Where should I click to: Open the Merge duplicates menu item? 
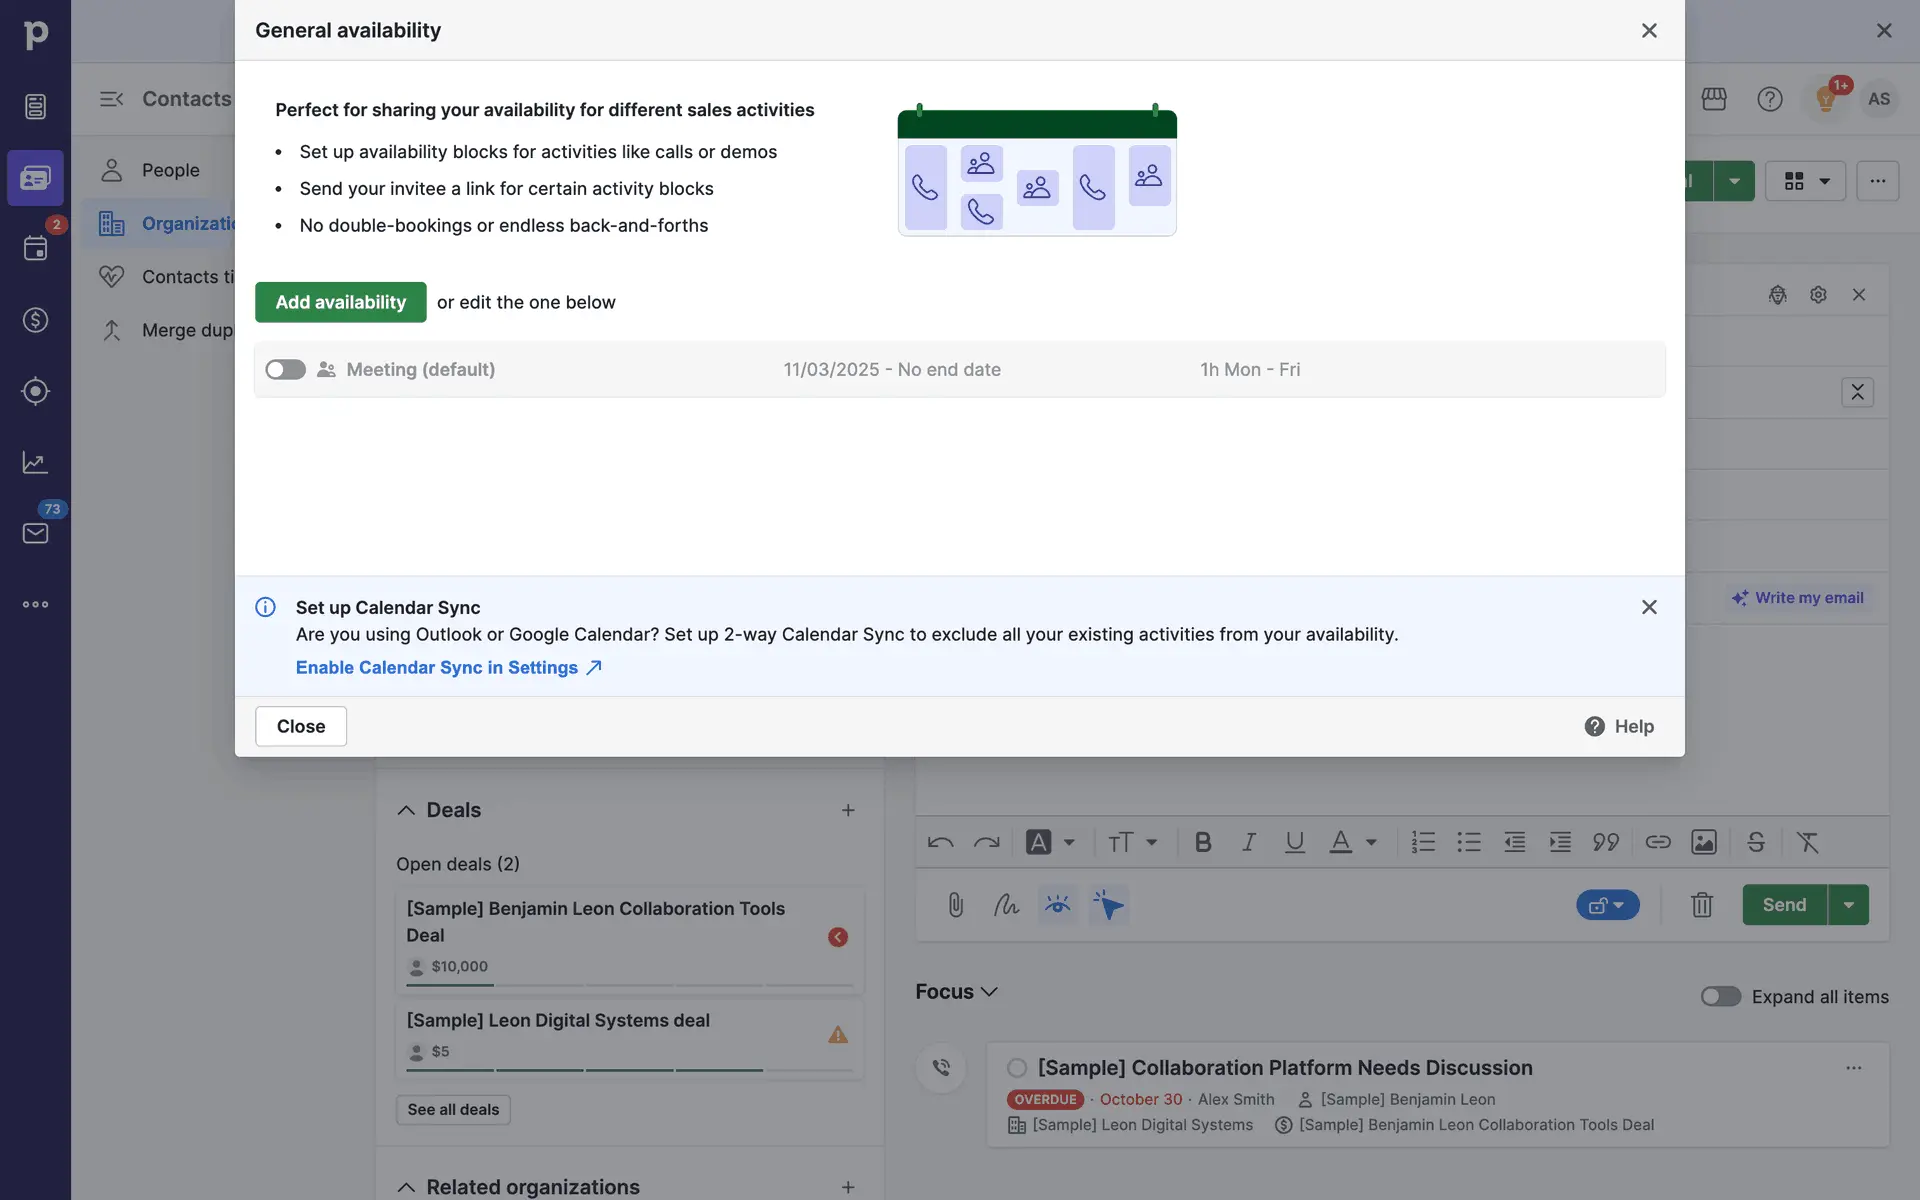click(x=186, y=330)
